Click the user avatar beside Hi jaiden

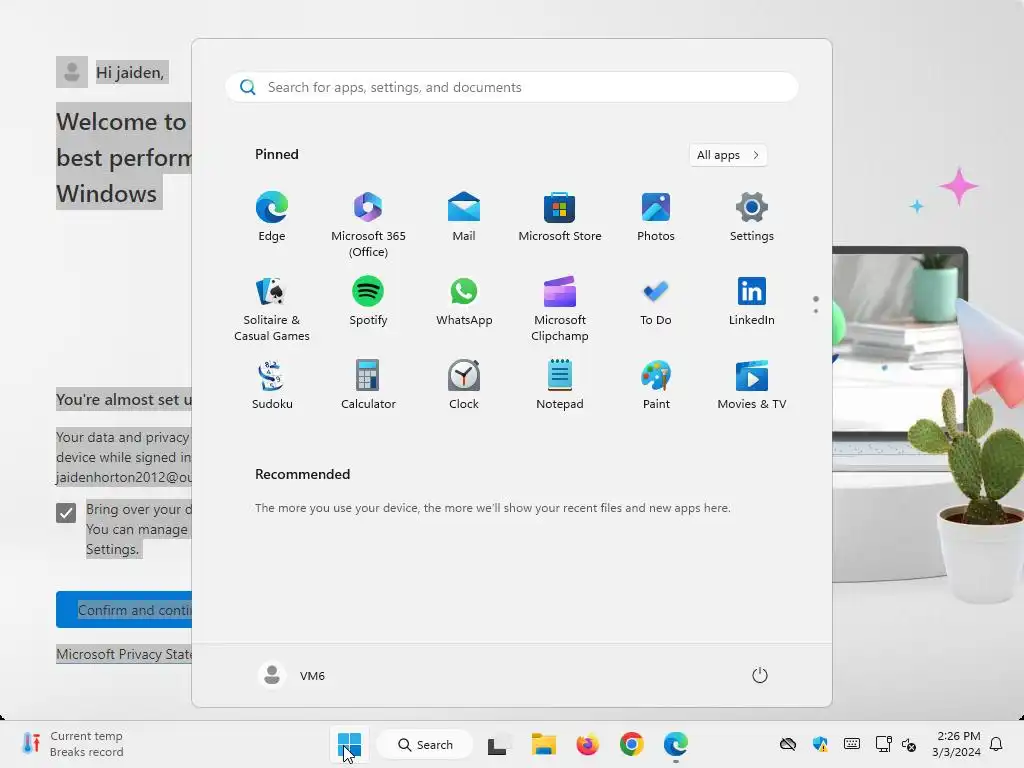tap(72, 72)
